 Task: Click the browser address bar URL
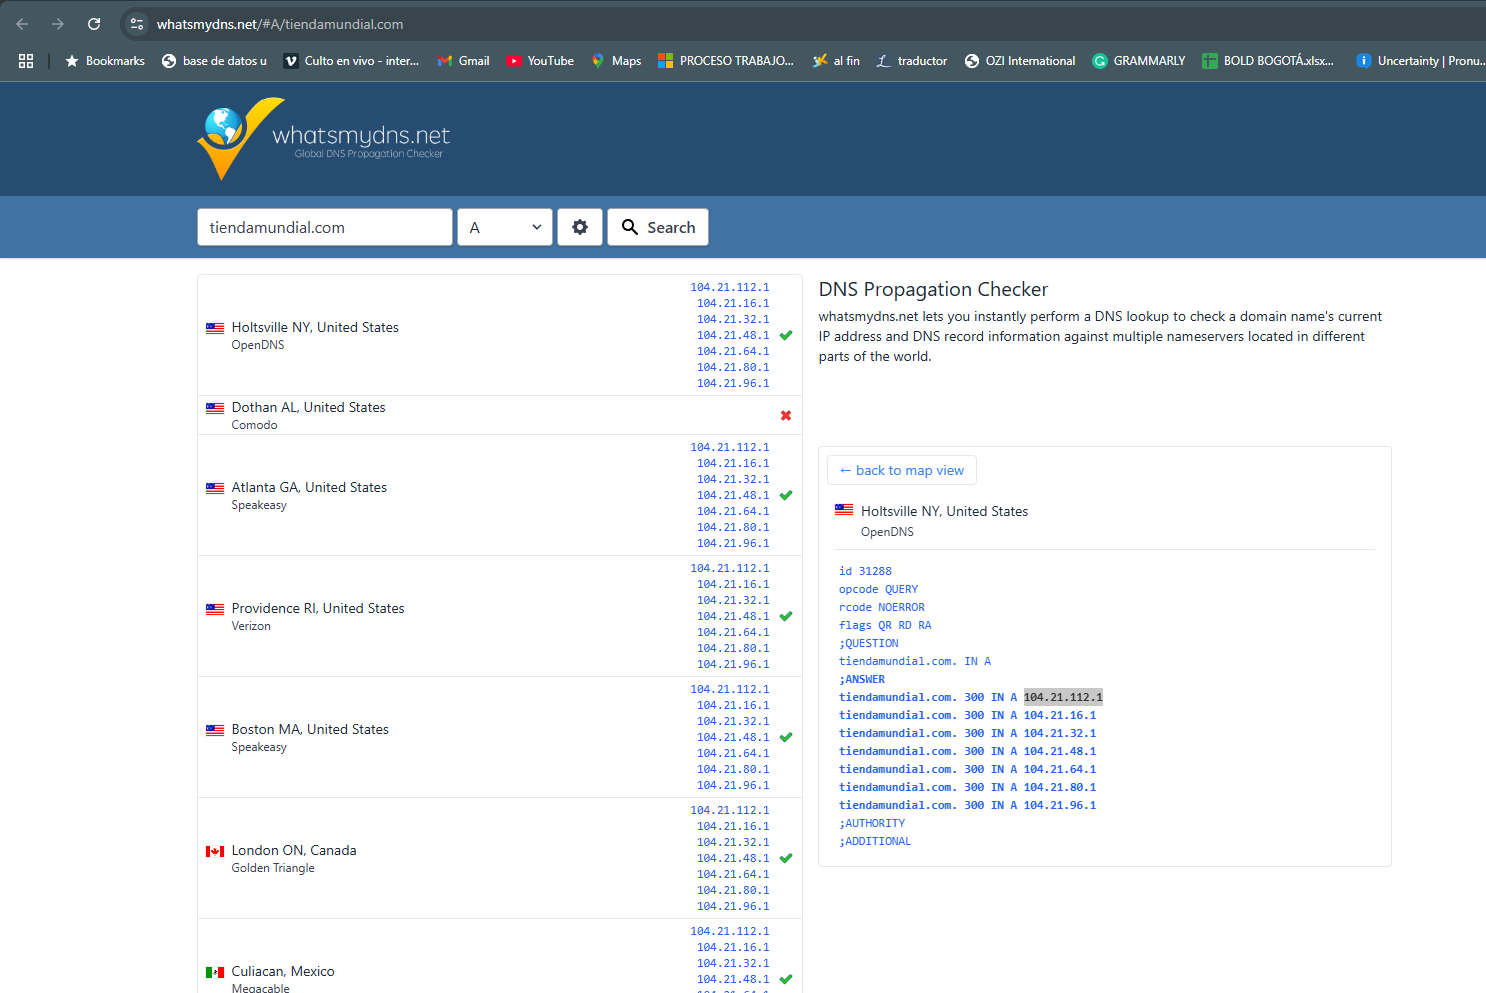pos(280,24)
